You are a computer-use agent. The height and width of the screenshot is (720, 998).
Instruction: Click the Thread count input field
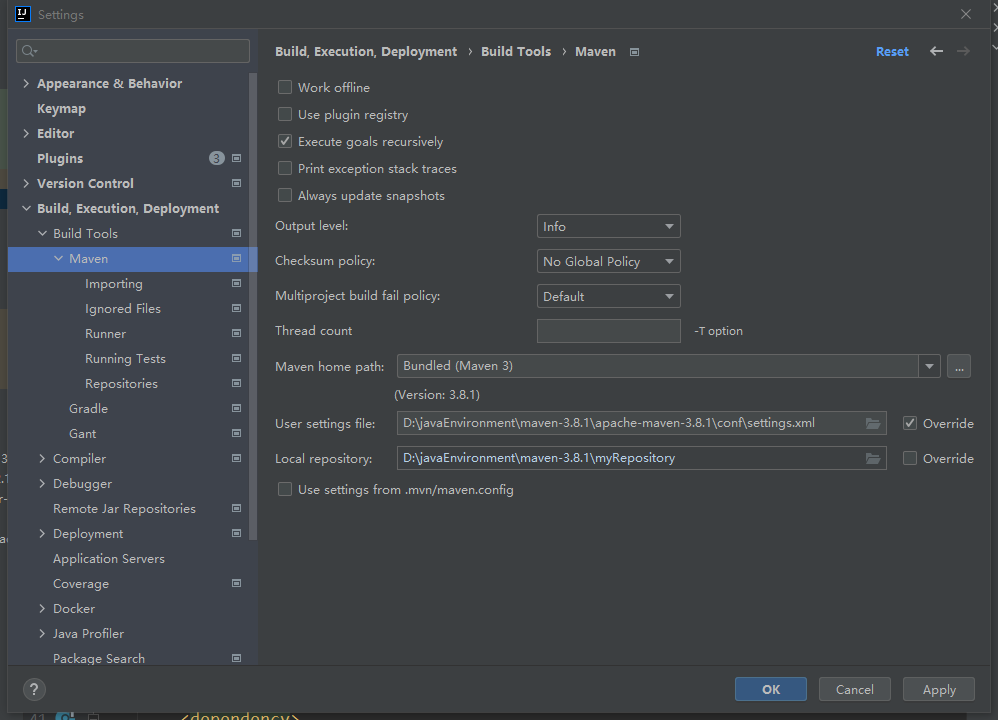(x=608, y=331)
